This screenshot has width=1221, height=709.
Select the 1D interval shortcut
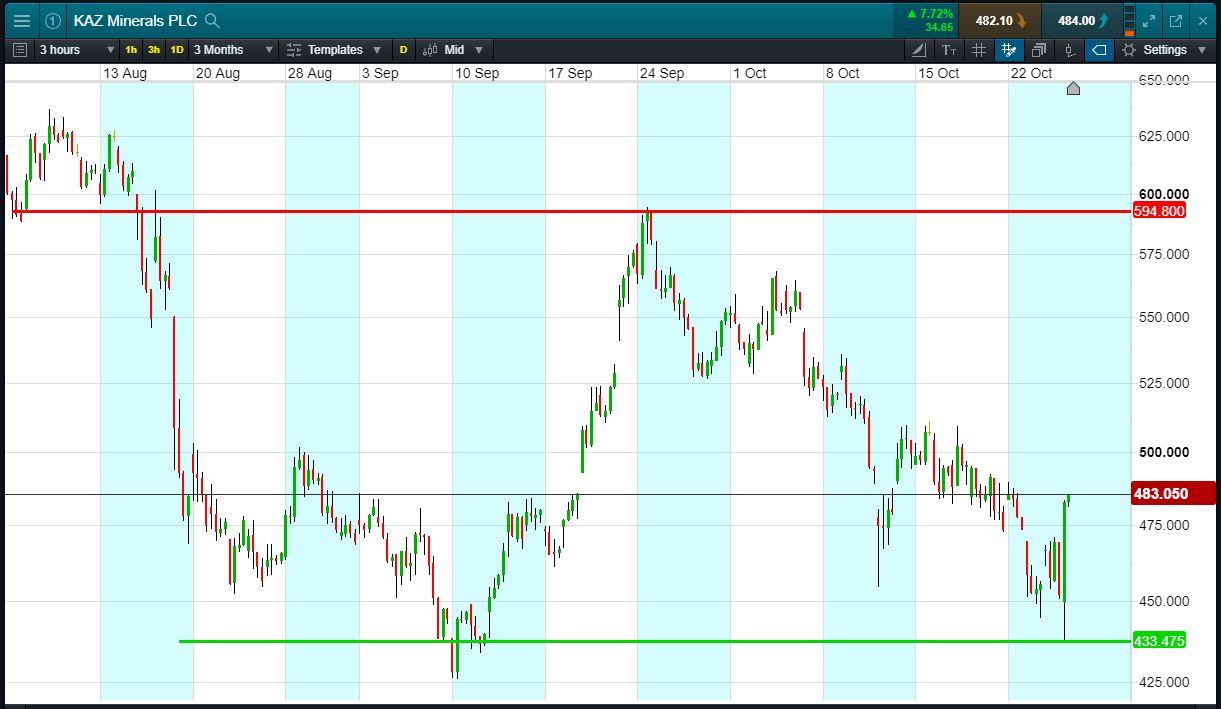(177, 49)
